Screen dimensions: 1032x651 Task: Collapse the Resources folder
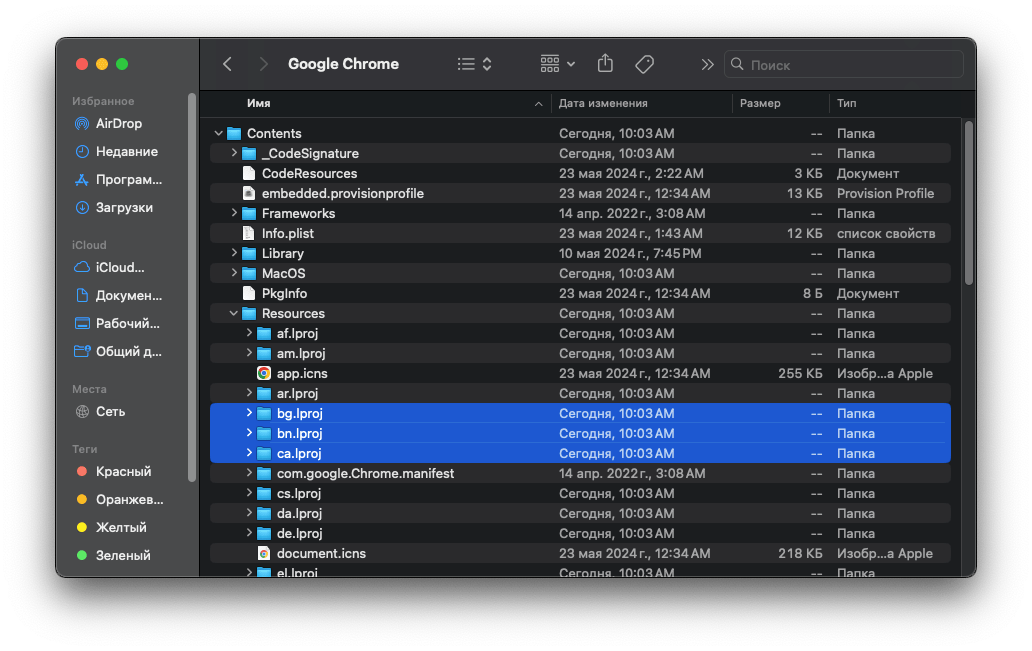pos(234,313)
